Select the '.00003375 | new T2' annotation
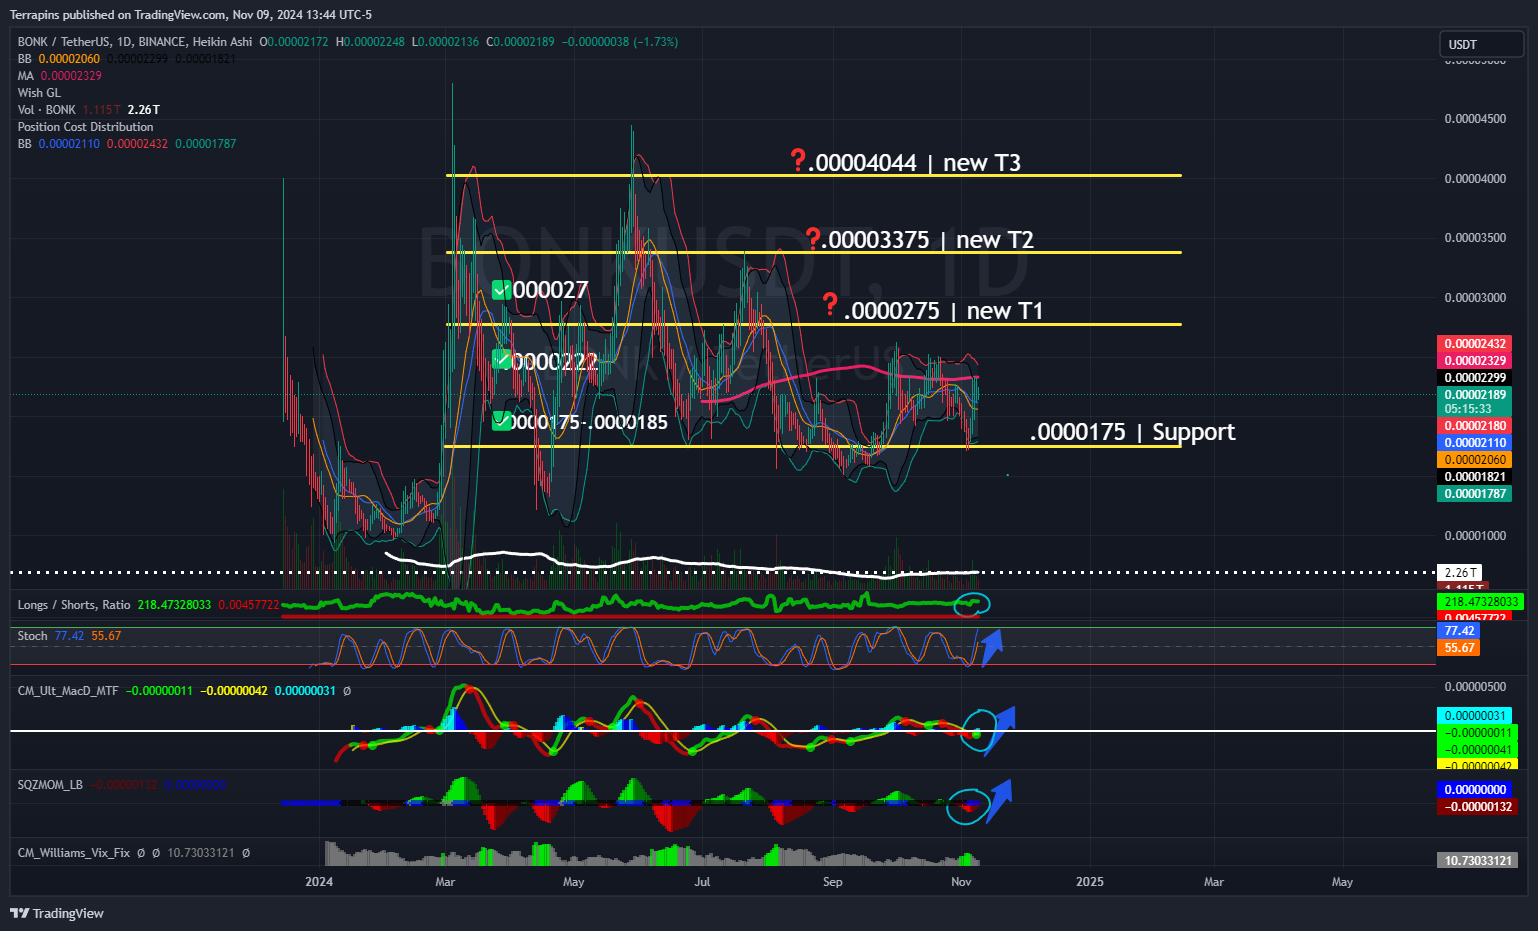Screen dimensions: 1538x931 coord(928,240)
